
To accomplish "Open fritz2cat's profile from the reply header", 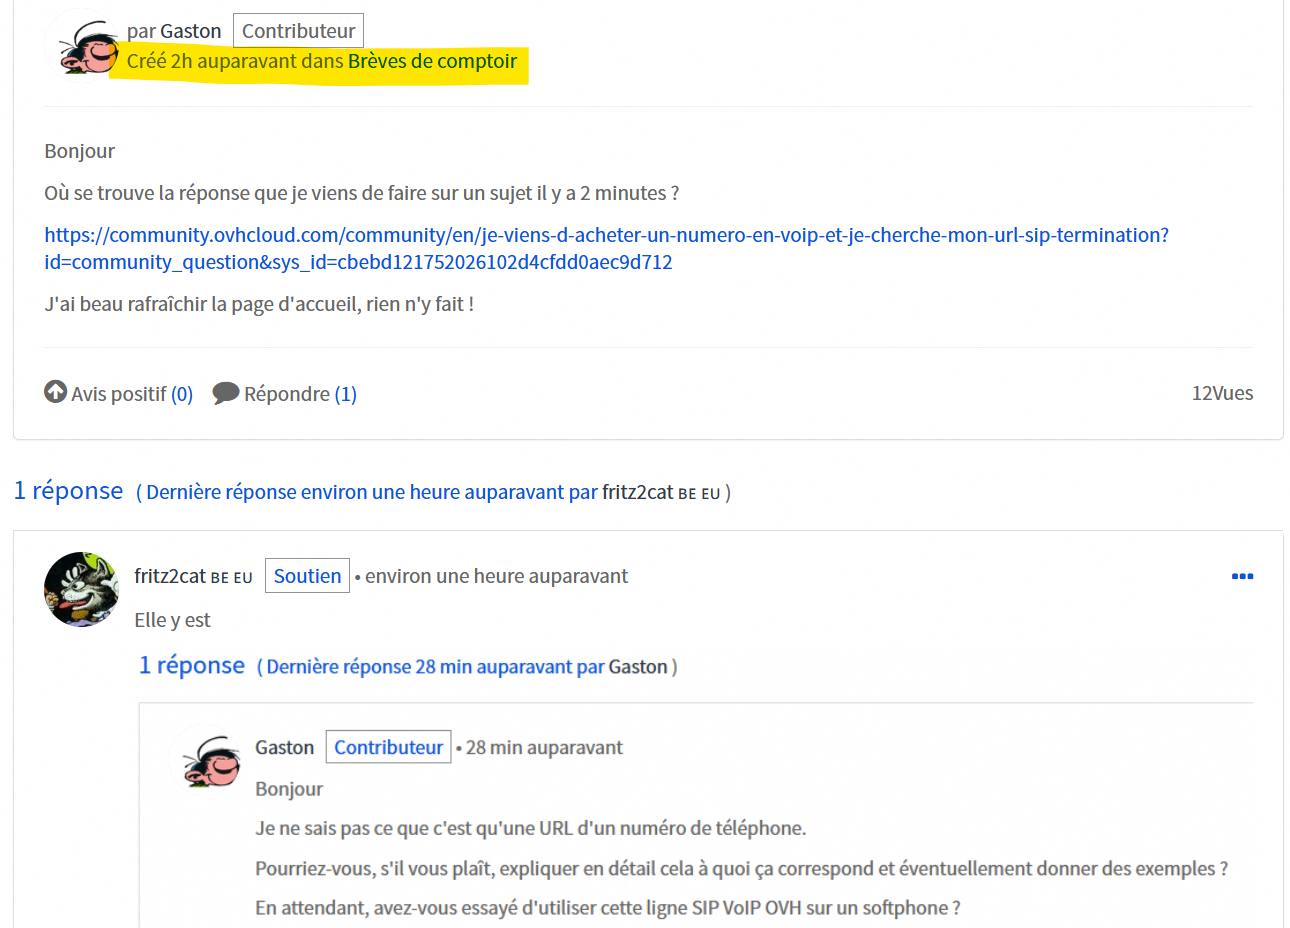I will (170, 576).
